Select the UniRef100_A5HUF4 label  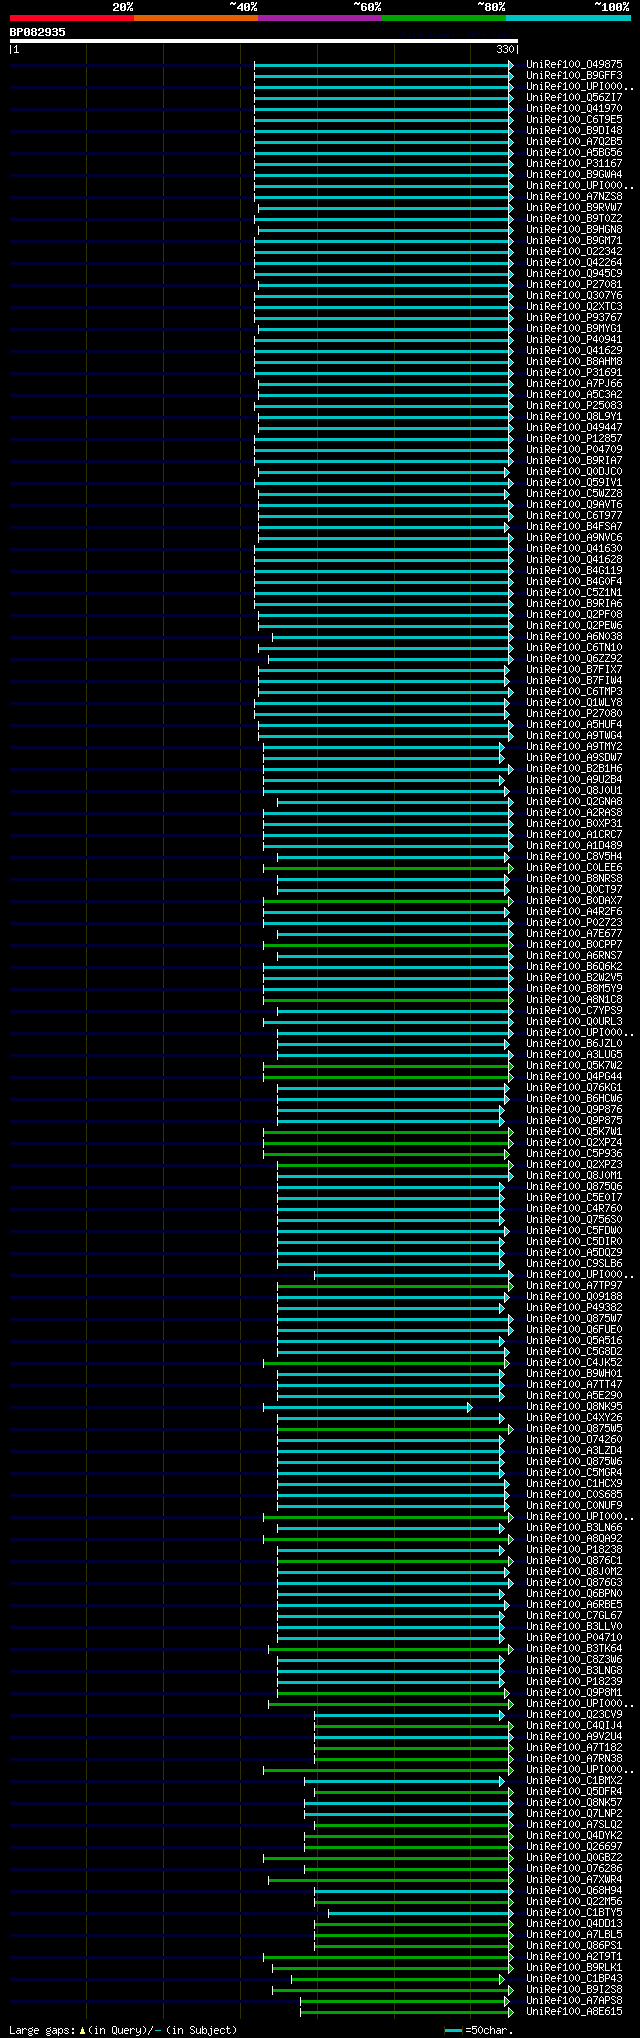[574, 724]
